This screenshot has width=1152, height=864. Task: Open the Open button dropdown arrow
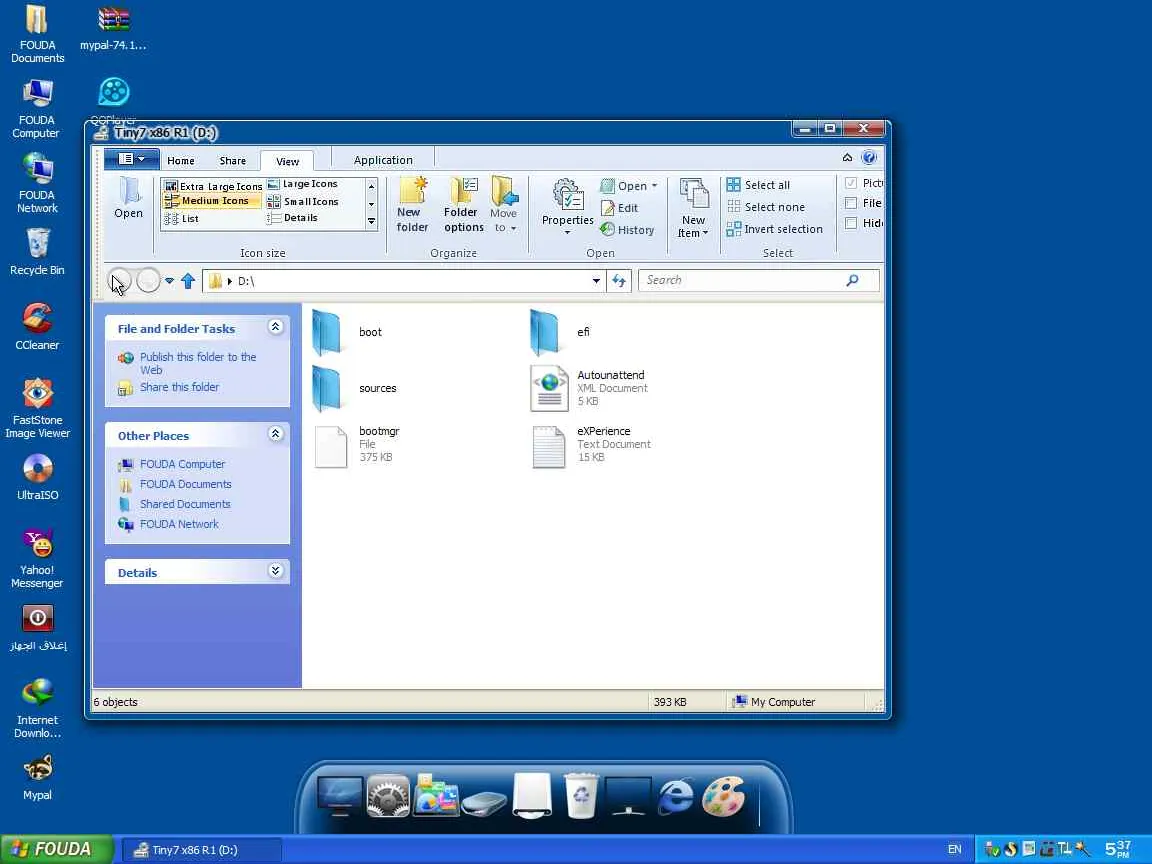click(655, 186)
